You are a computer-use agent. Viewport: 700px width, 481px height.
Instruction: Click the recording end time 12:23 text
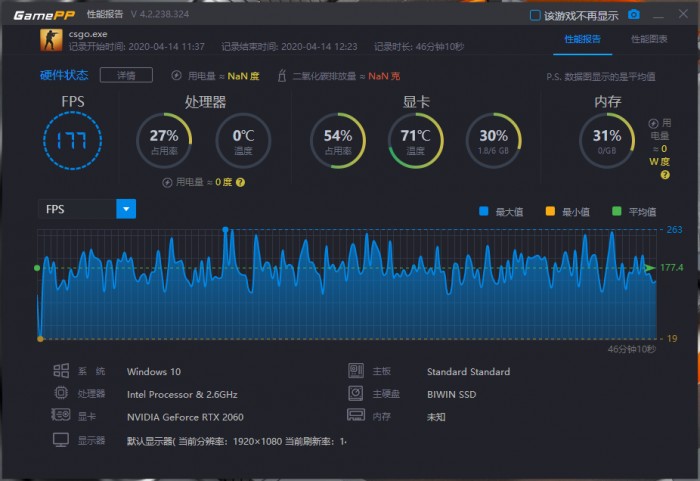pyautogui.click(x=289, y=46)
